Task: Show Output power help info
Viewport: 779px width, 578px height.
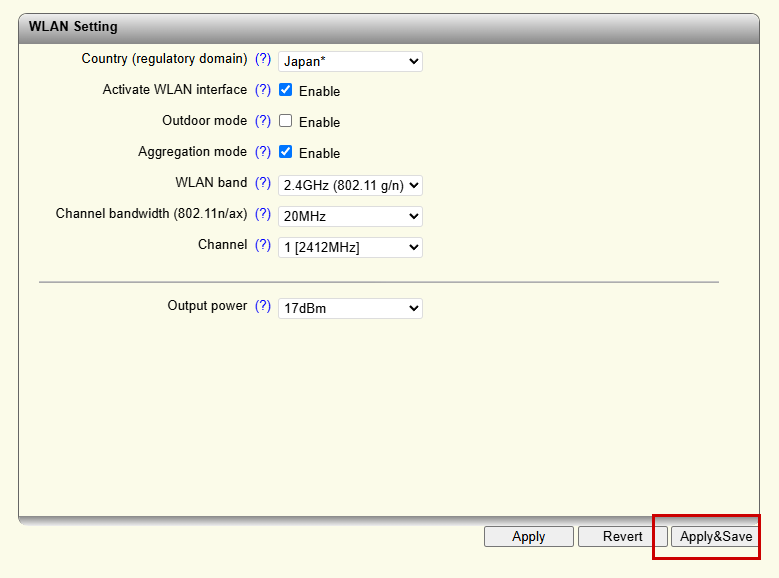Action: tap(263, 306)
